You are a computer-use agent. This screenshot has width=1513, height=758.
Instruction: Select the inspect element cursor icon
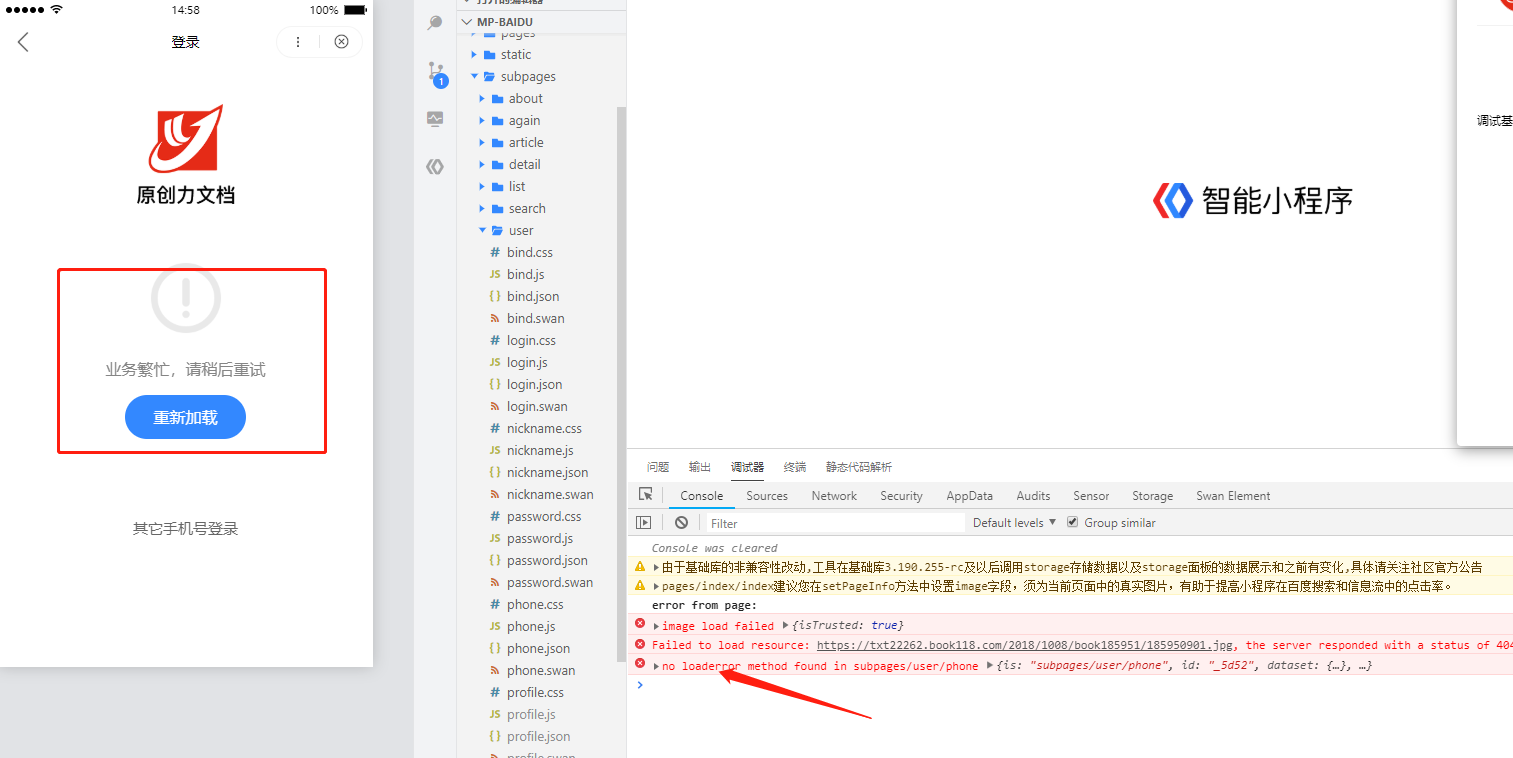tap(646, 495)
